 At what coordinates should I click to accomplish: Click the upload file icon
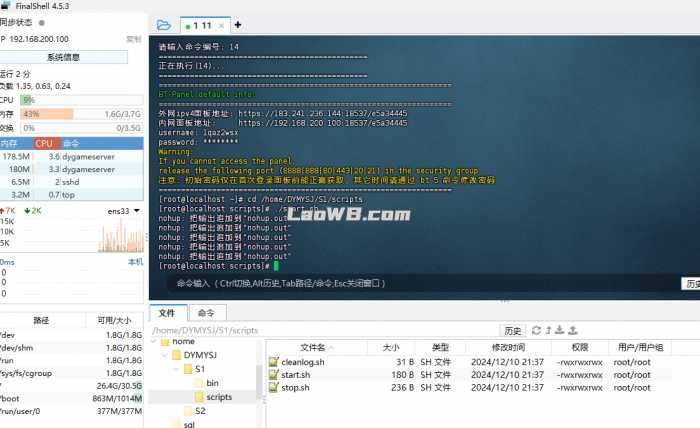573,330
